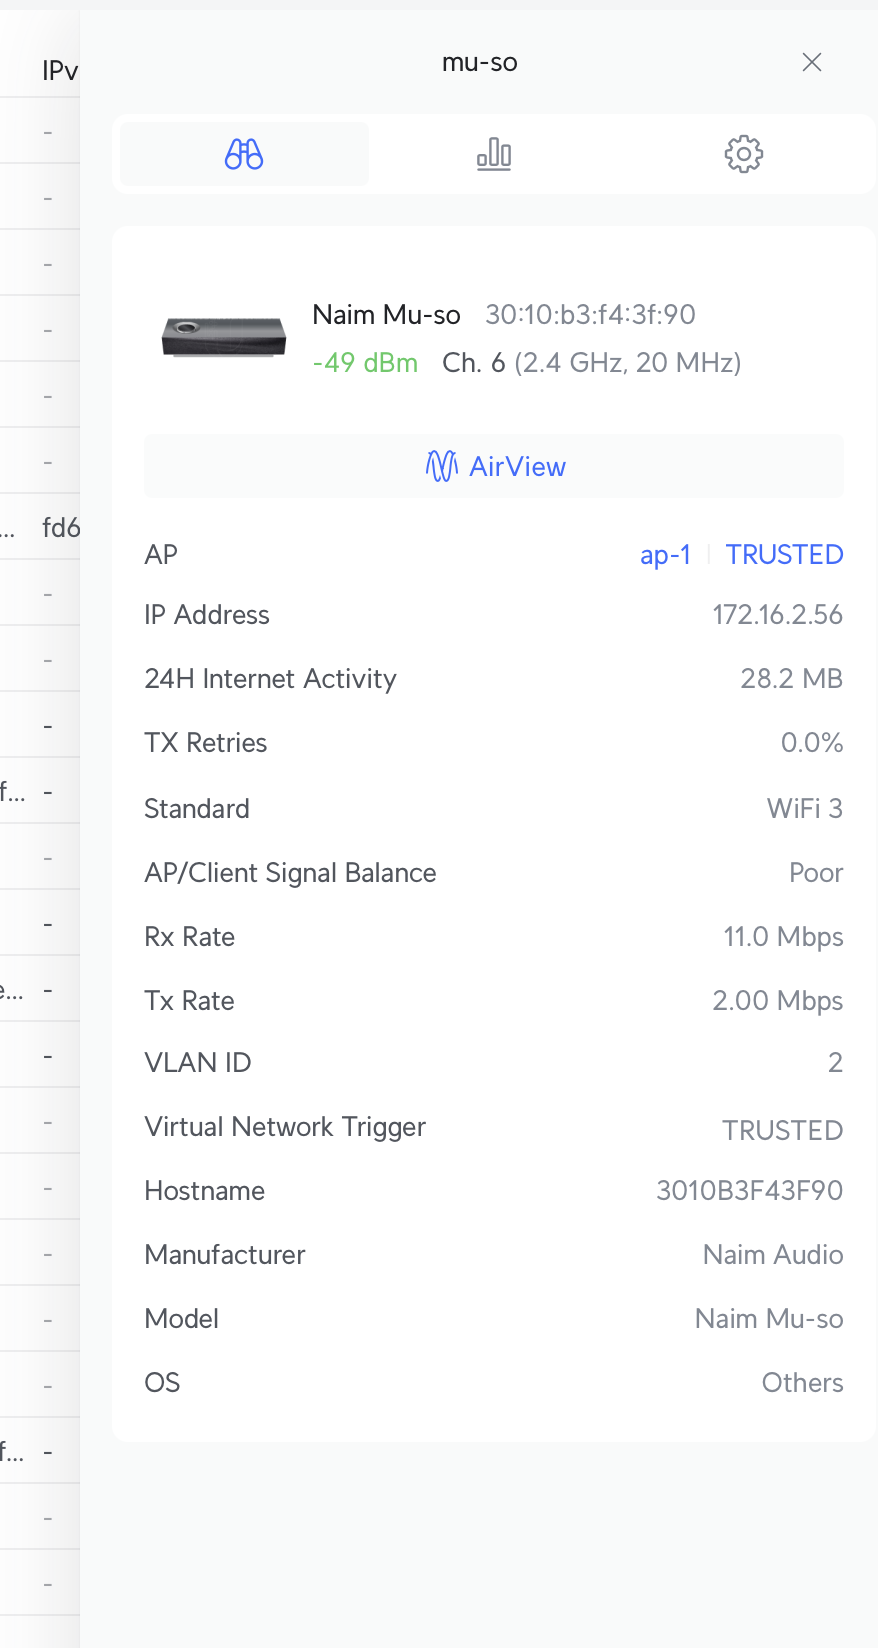This screenshot has height=1648, width=878.
Task: Open the TRUSTED network link
Action: click(784, 555)
